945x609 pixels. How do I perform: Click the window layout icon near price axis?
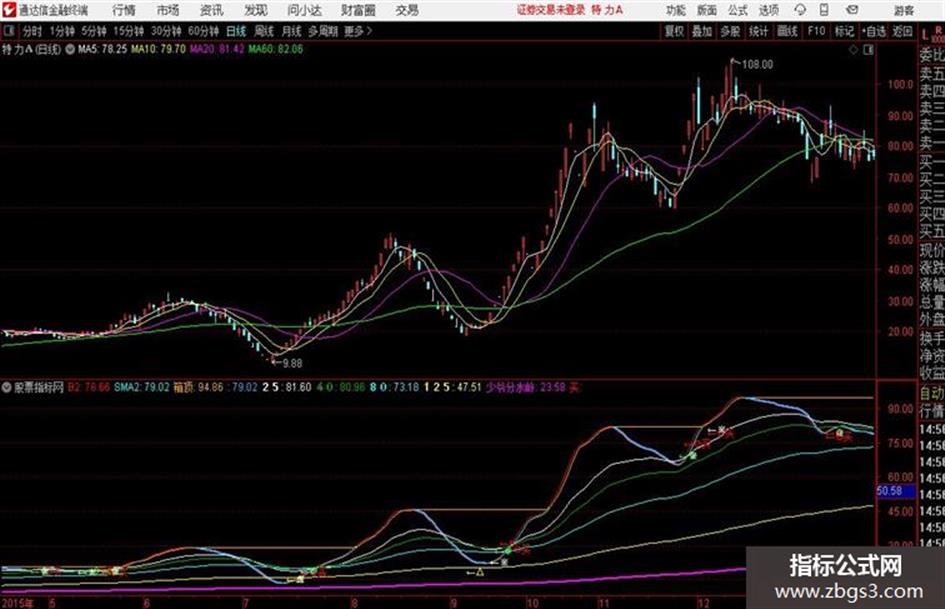pos(868,50)
